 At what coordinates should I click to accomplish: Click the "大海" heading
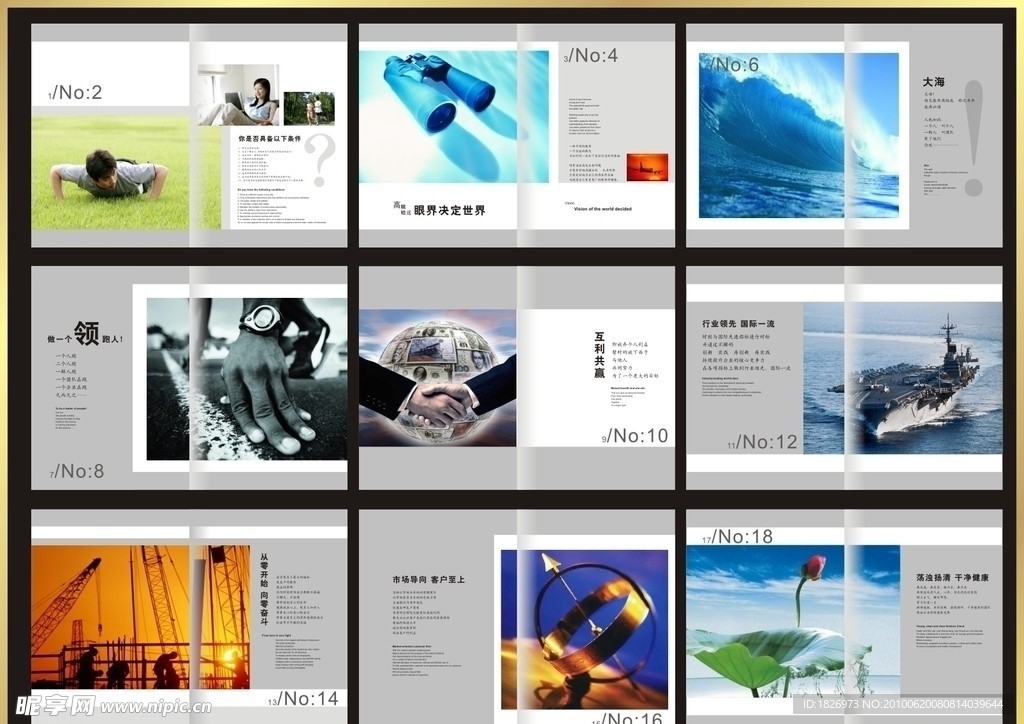pyautogui.click(x=934, y=82)
